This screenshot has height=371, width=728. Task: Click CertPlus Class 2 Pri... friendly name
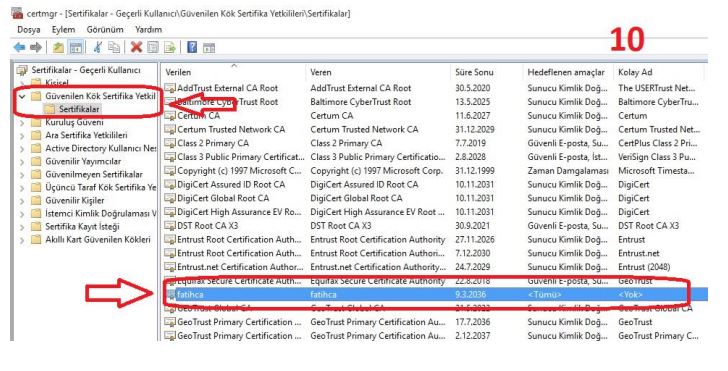point(658,143)
